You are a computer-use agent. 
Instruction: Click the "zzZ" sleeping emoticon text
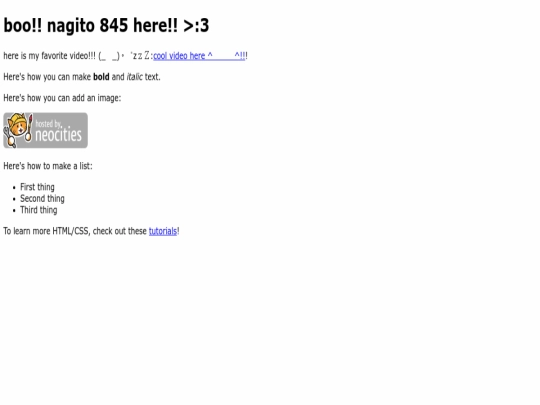coord(141,55)
